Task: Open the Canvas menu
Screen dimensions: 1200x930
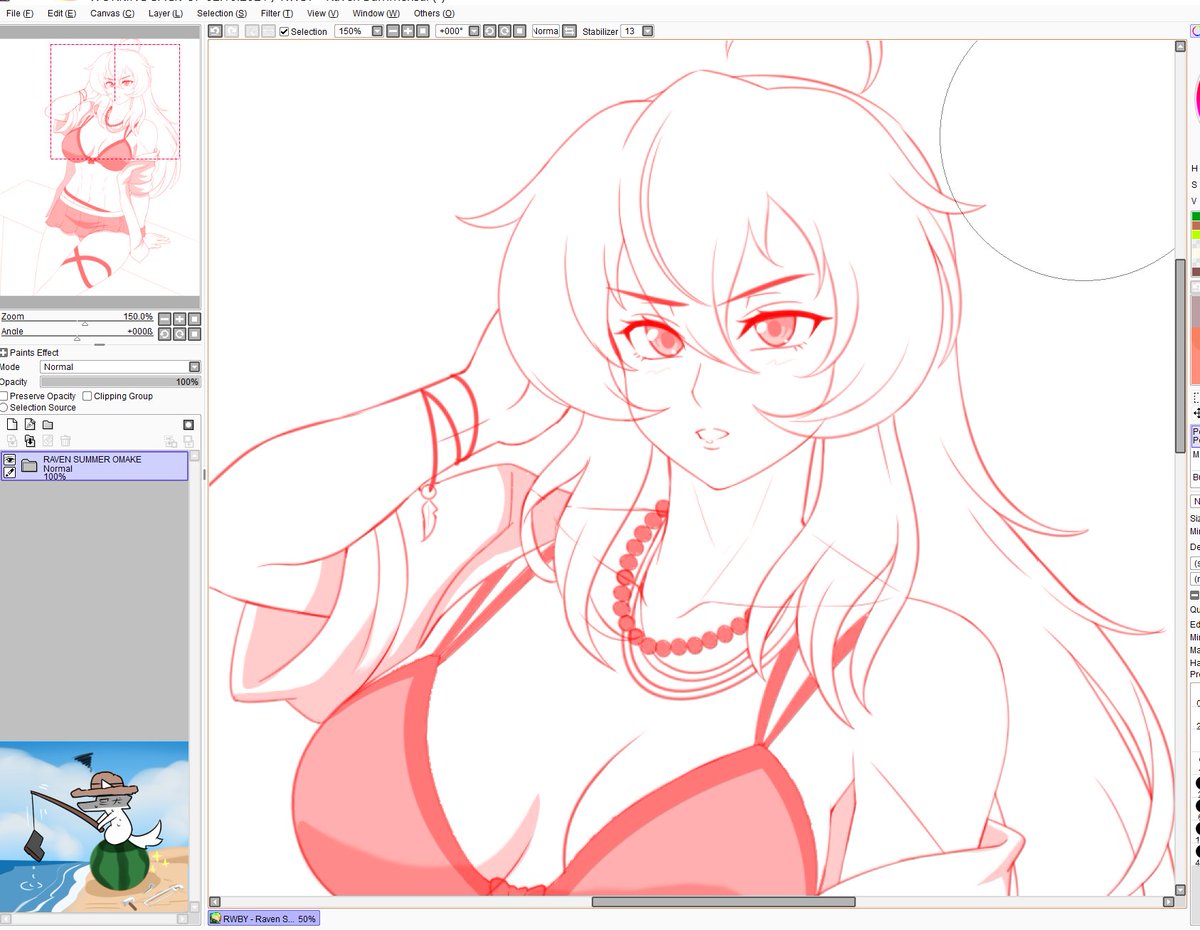Action: pyautogui.click(x=112, y=13)
